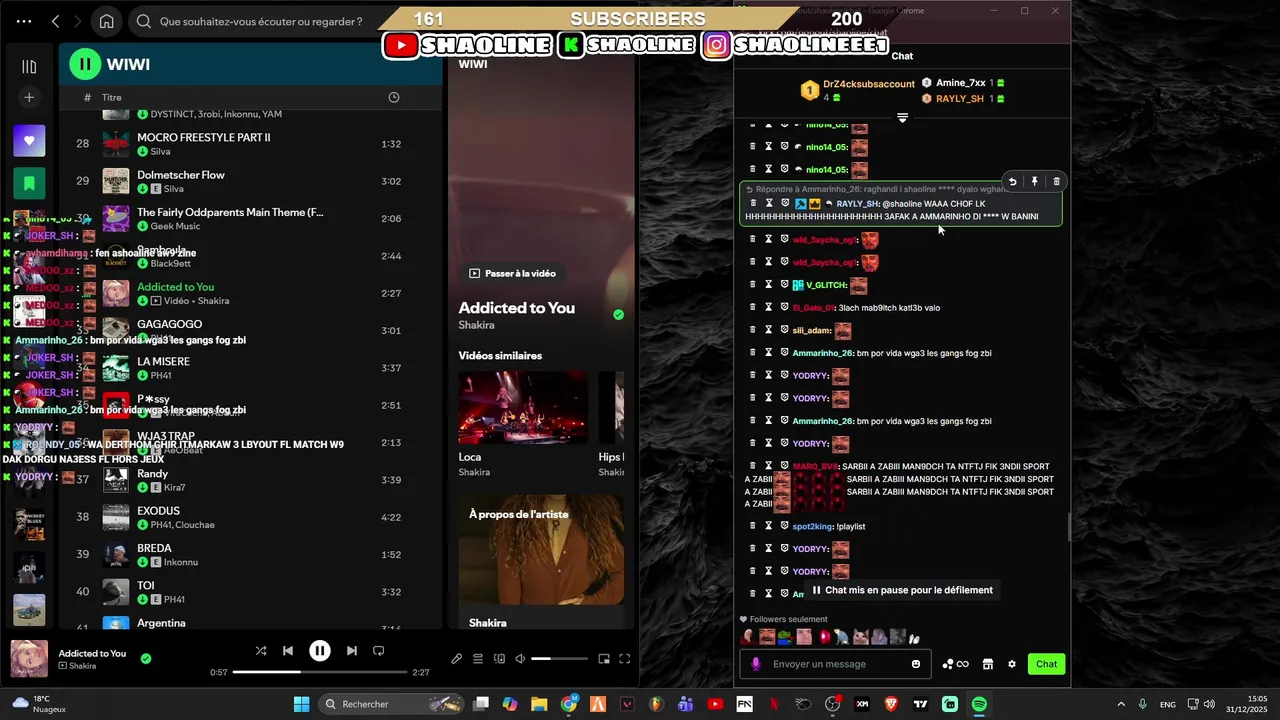Open Spotify three-dots menu

[24, 21]
